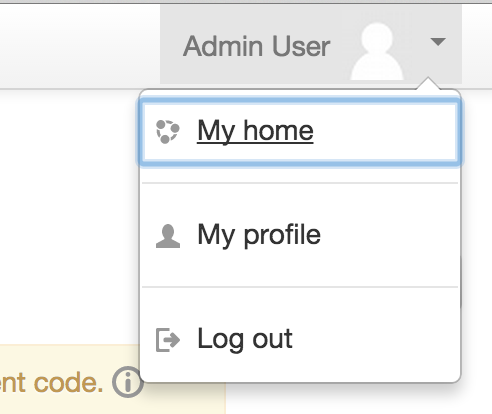The image size is (492, 414).
Task: Click the empty header bar left of Admin User
Action: click(80, 46)
